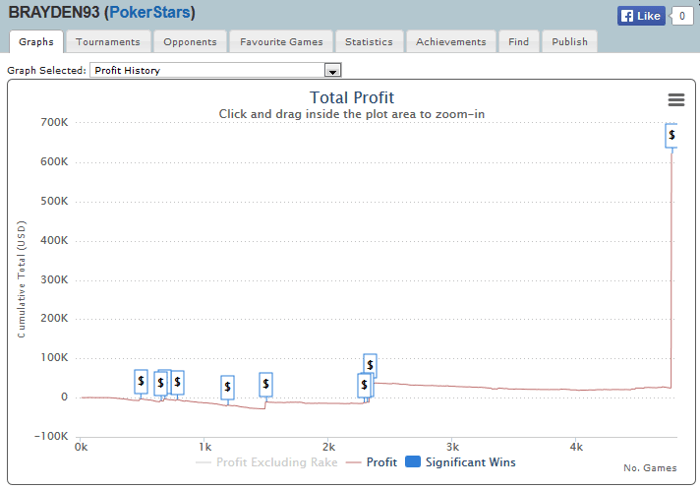Toggle the Profit legend series
The image size is (700, 489).
[x=371, y=462]
